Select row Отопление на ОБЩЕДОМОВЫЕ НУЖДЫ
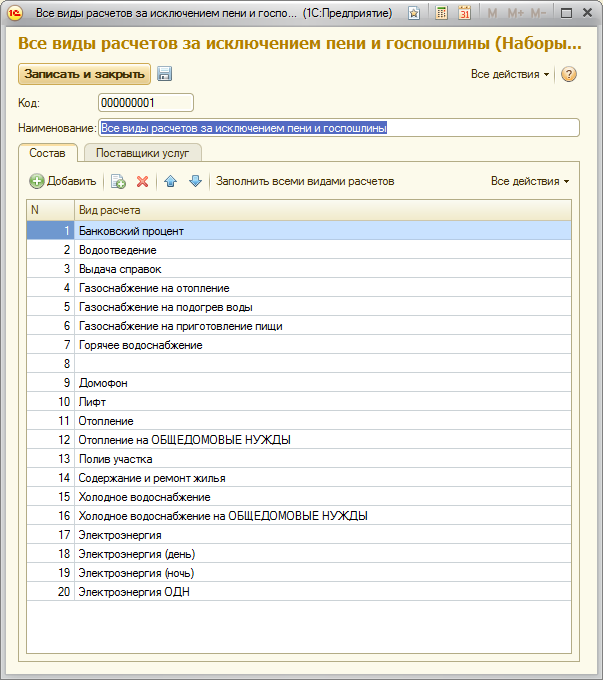Viewport: 603px width, 680px height. tap(299, 440)
